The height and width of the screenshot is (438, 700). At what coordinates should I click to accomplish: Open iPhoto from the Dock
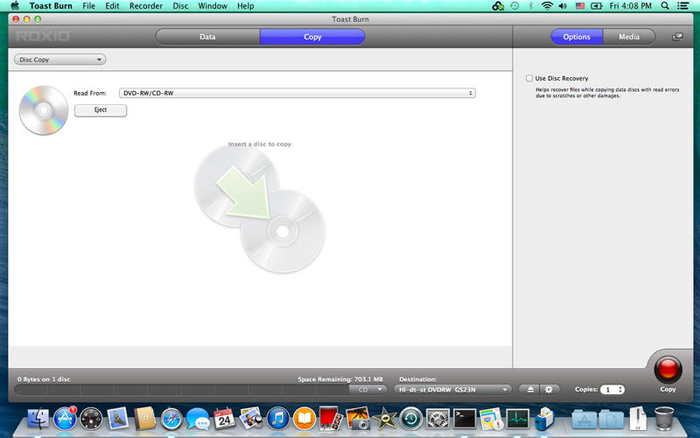click(251, 418)
